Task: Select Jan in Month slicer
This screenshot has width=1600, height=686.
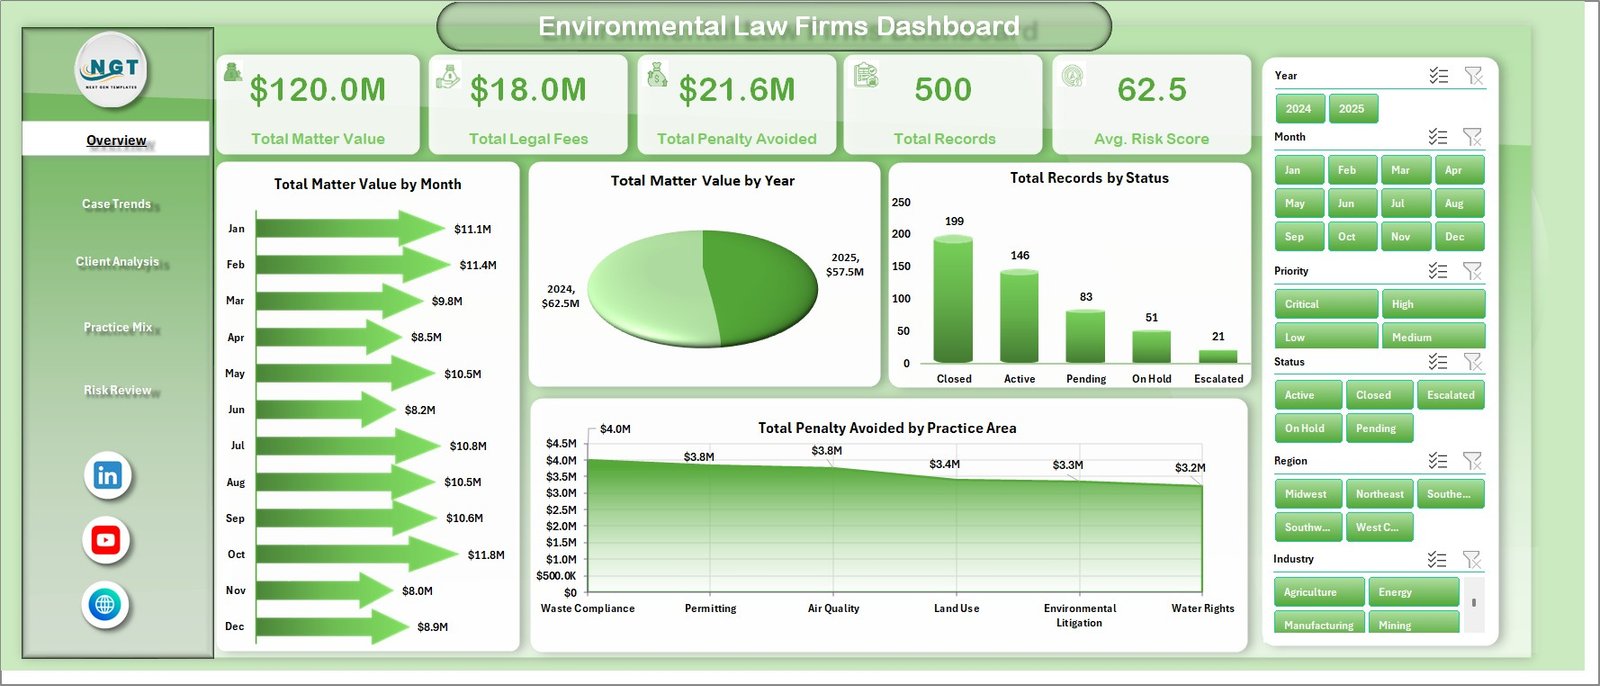Action: click(x=1299, y=170)
